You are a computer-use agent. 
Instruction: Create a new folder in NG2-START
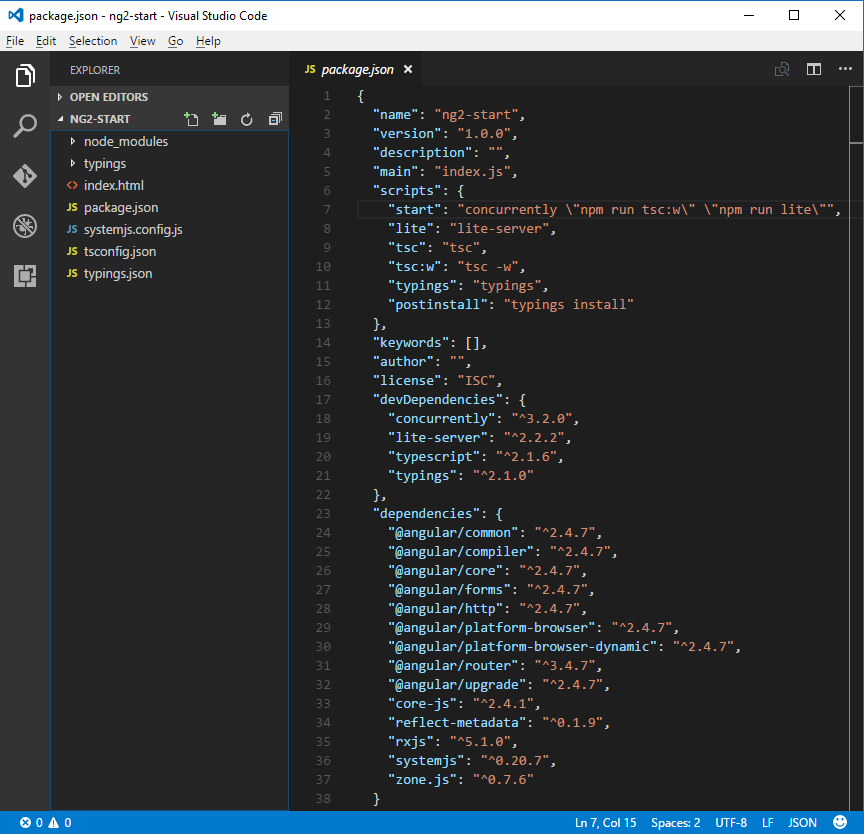click(x=219, y=119)
